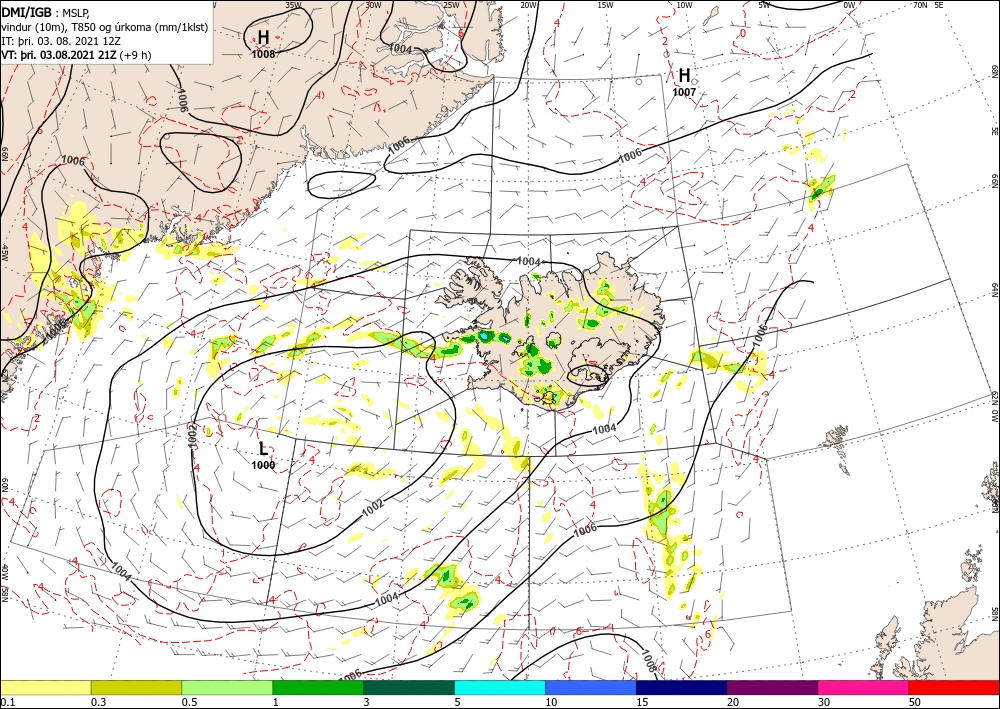Image resolution: width=1000 pixels, height=709 pixels.
Task: Click the '35W' longitude label
Action: coord(293,5)
